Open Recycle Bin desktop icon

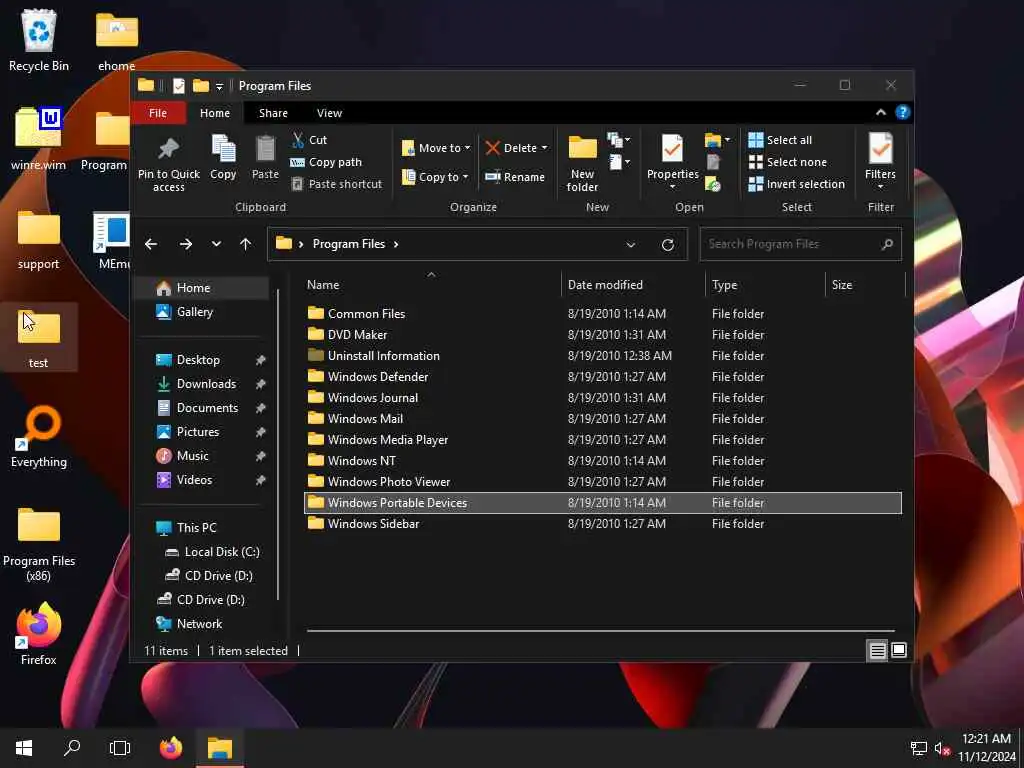coord(39,40)
